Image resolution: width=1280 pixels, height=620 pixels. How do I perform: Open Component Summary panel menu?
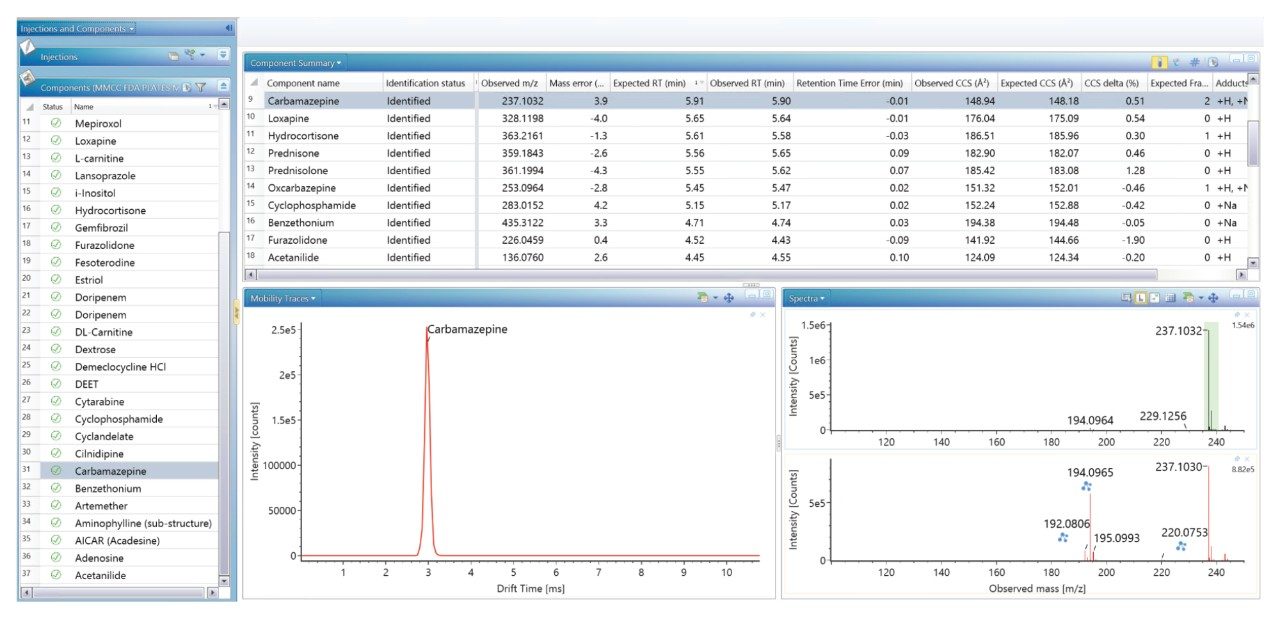pyautogui.click(x=295, y=63)
